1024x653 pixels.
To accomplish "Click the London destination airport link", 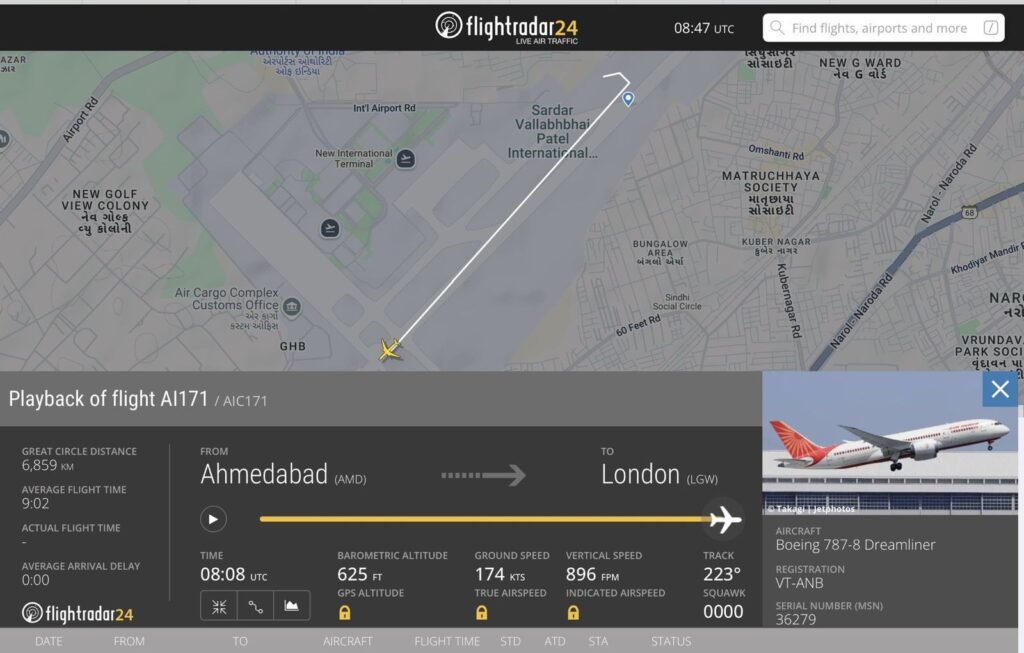I will click(x=641, y=475).
